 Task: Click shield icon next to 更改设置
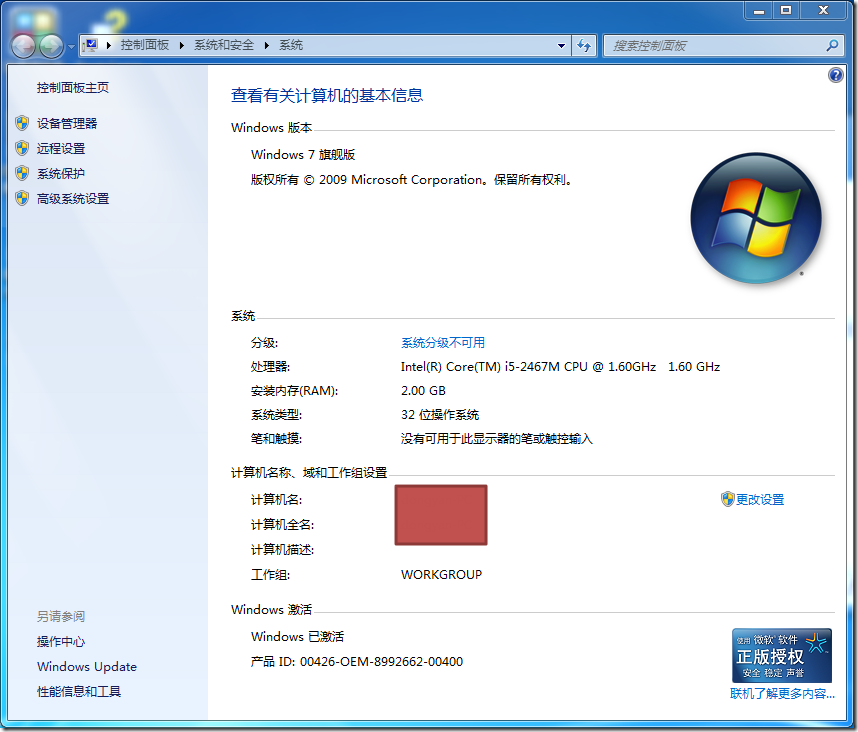[x=727, y=499]
